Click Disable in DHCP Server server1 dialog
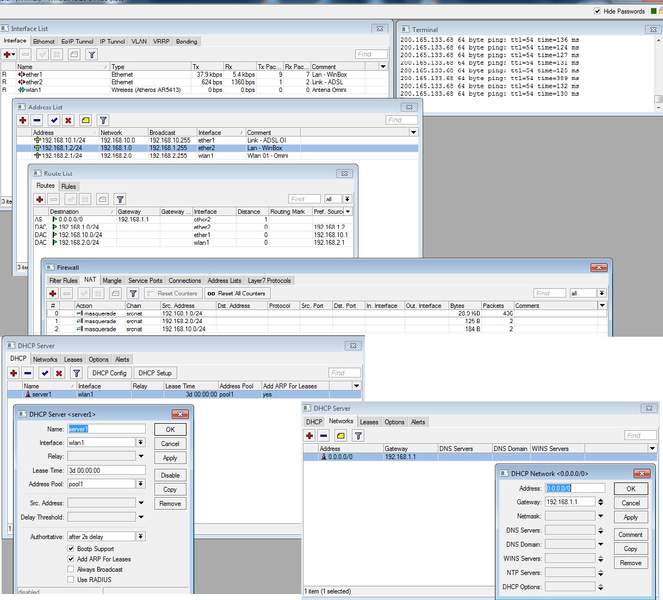Viewport: 663px width, 600px height. (170, 475)
